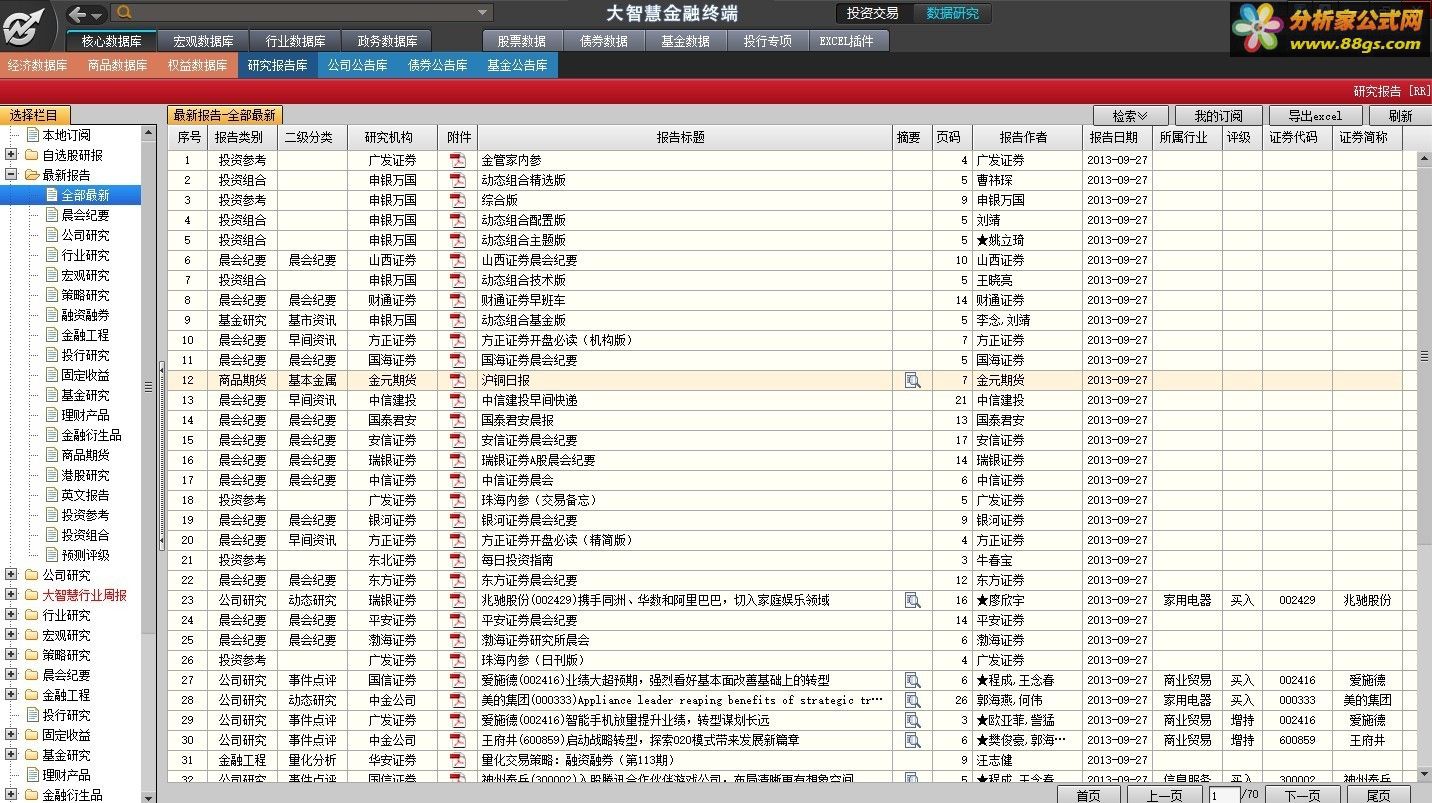Open PDF attachment for 每日投资指南
The height and width of the screenshot is (803, 1432).
pyautogui.click(x=458, y=560)
